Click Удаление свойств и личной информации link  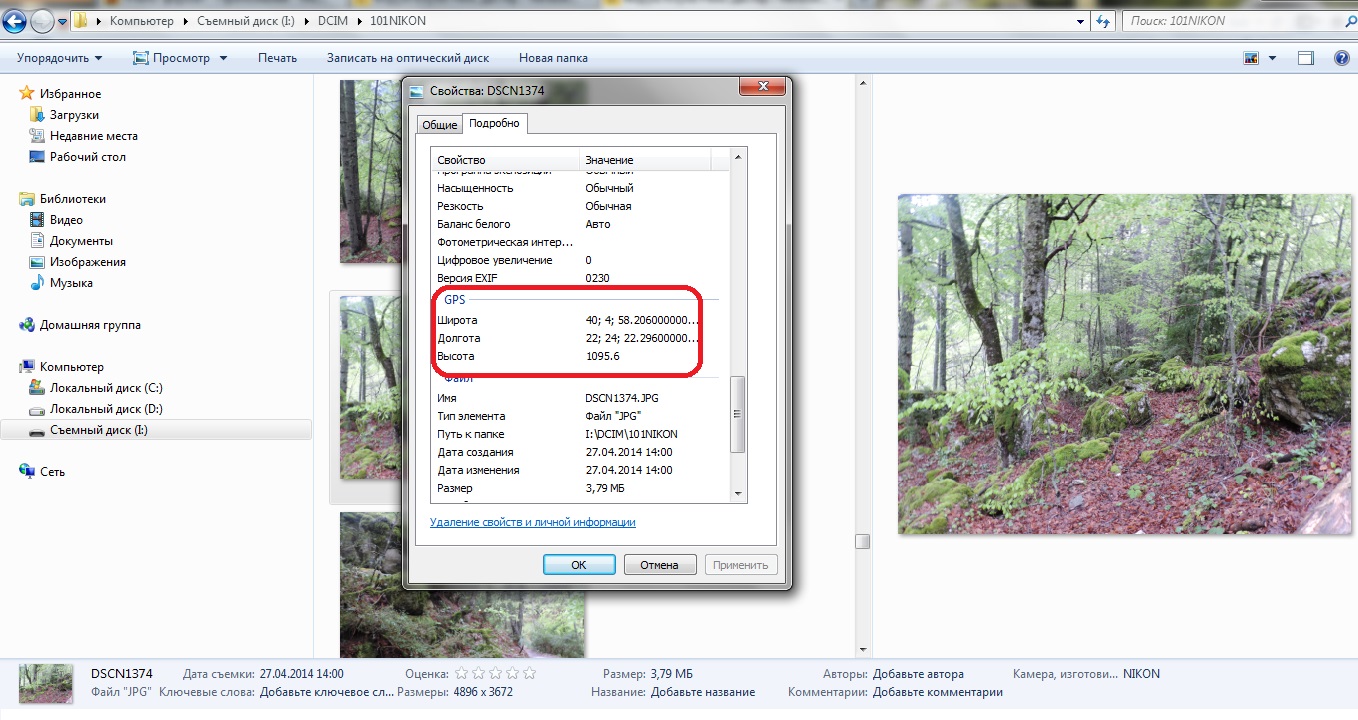[532, 522]
